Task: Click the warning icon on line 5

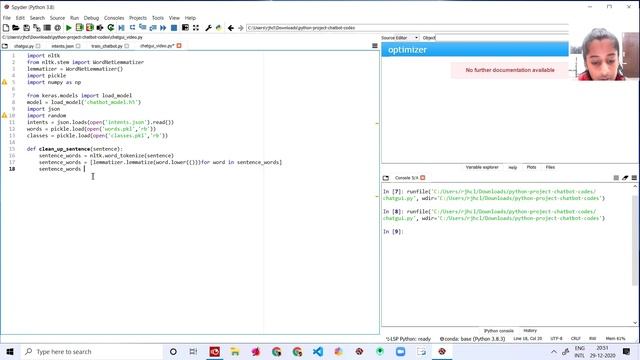Action: 4,82
